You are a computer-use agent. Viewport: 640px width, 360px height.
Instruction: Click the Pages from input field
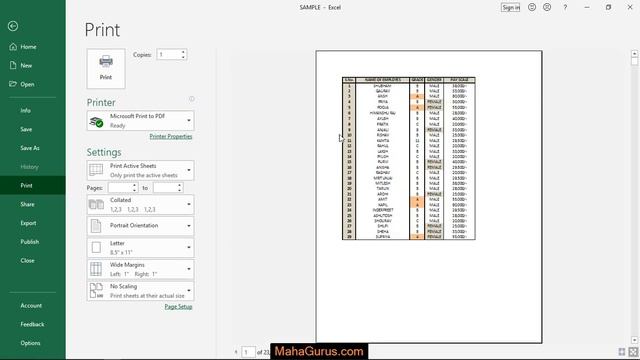point(120,188)
